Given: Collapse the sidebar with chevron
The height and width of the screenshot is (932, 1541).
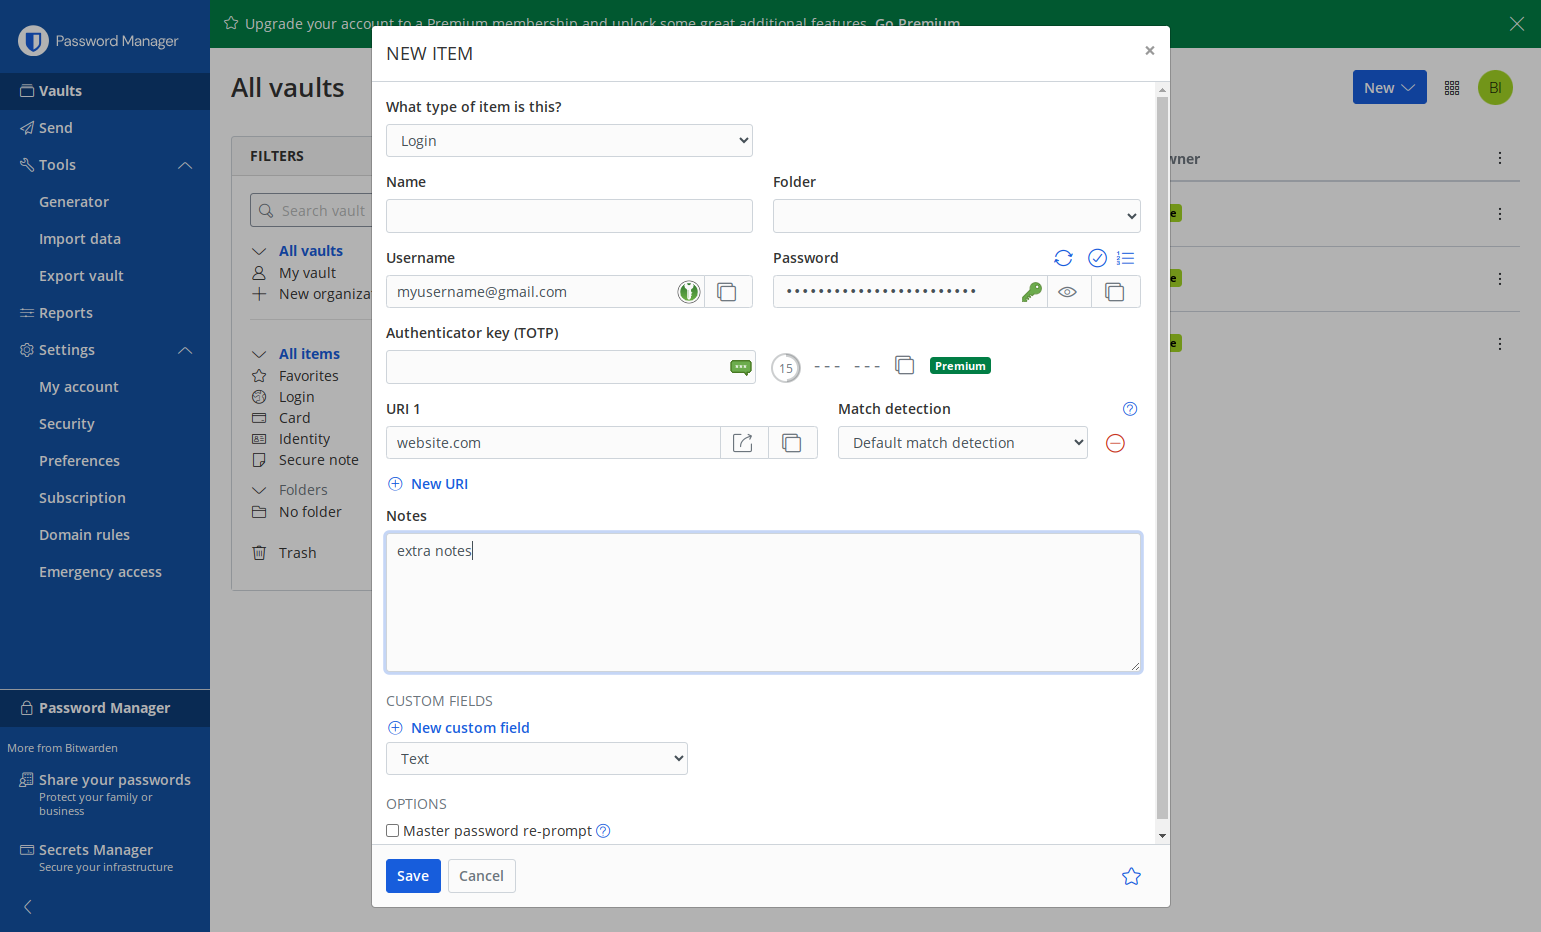Looking at the screenshot, I should coord(28,907).
